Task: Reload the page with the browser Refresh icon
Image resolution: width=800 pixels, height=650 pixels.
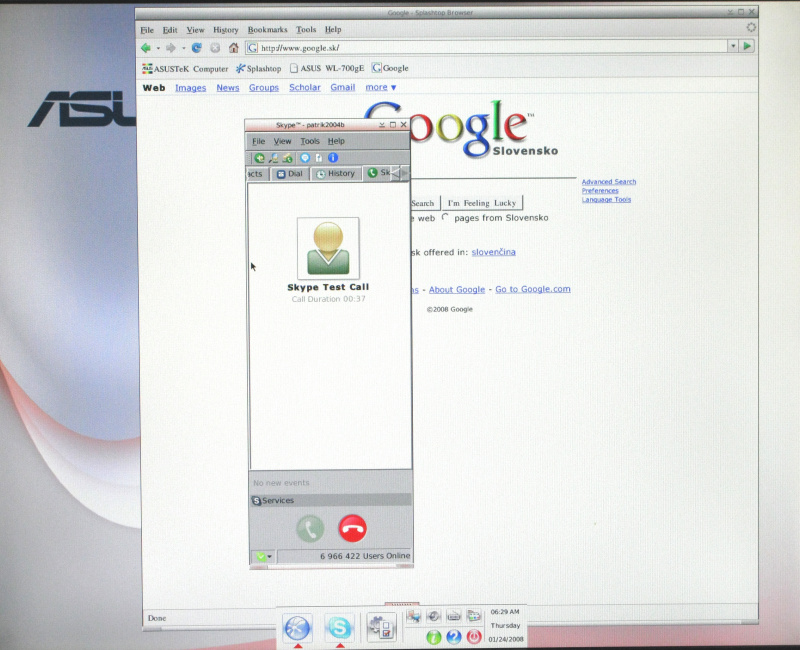Action: (x=196, y=48)
